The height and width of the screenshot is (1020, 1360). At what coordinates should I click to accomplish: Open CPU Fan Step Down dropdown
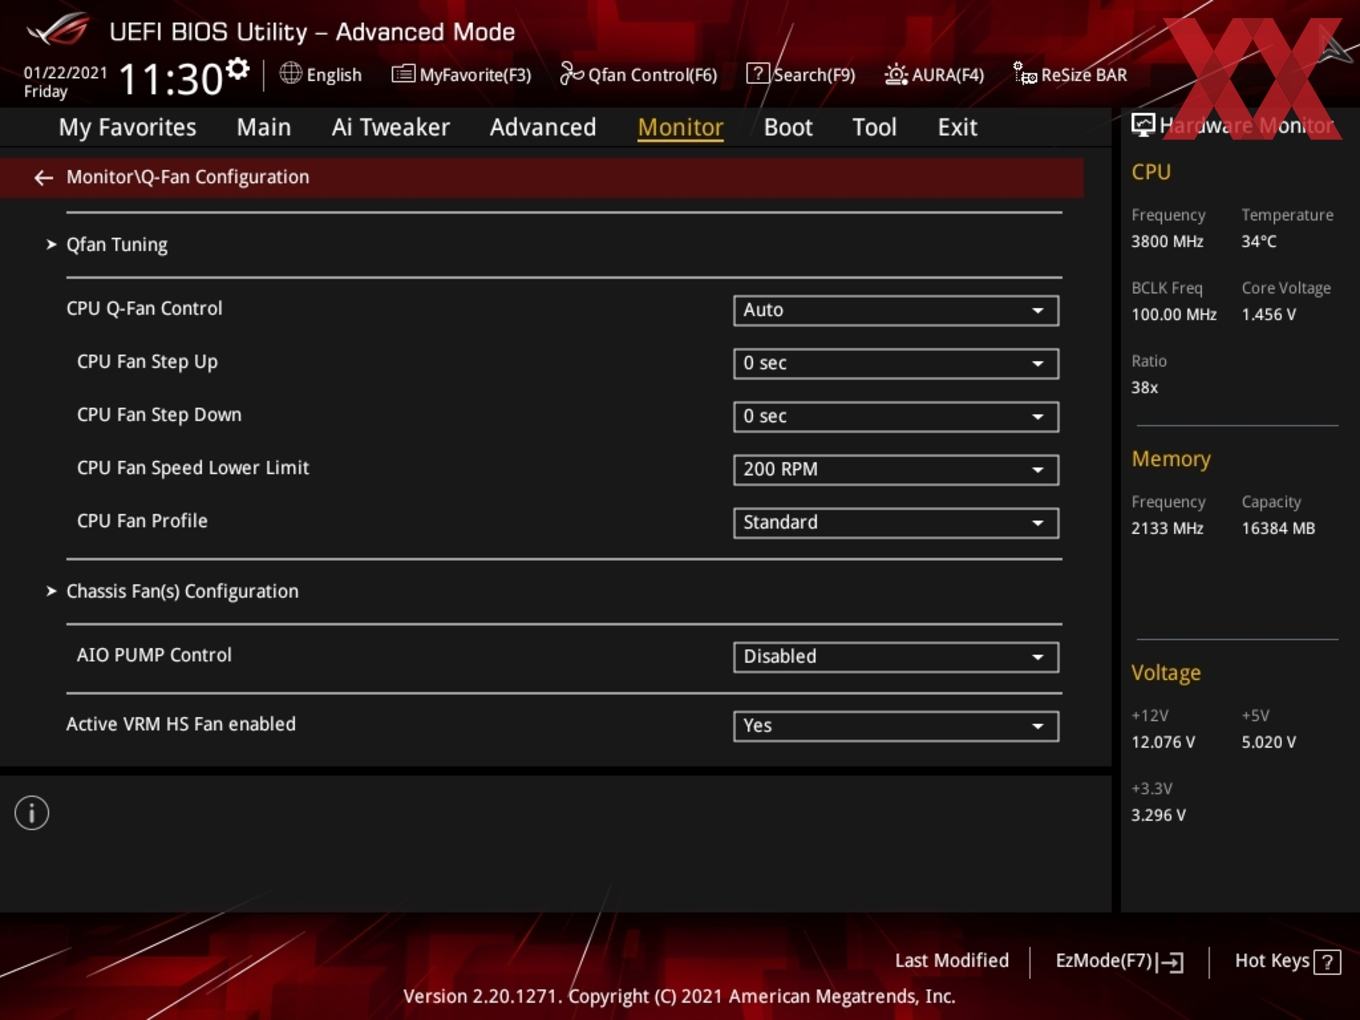896,416
